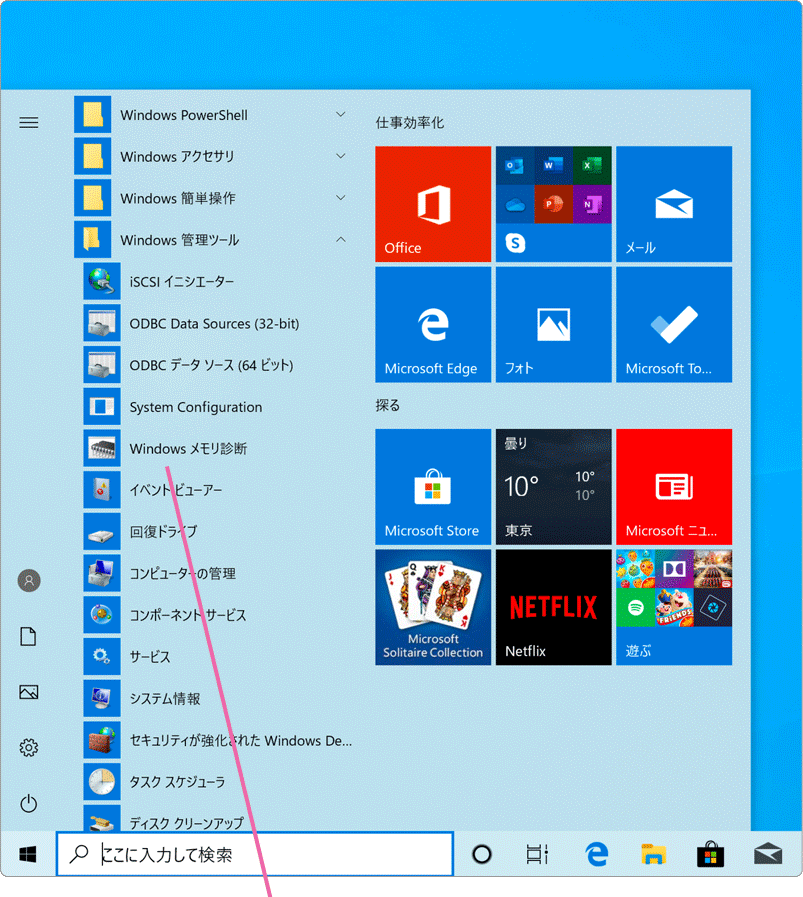This screenshot has height=897, width=803.
Task: Open iSCSI イニシエーター icon
Action: click(102, 281)
